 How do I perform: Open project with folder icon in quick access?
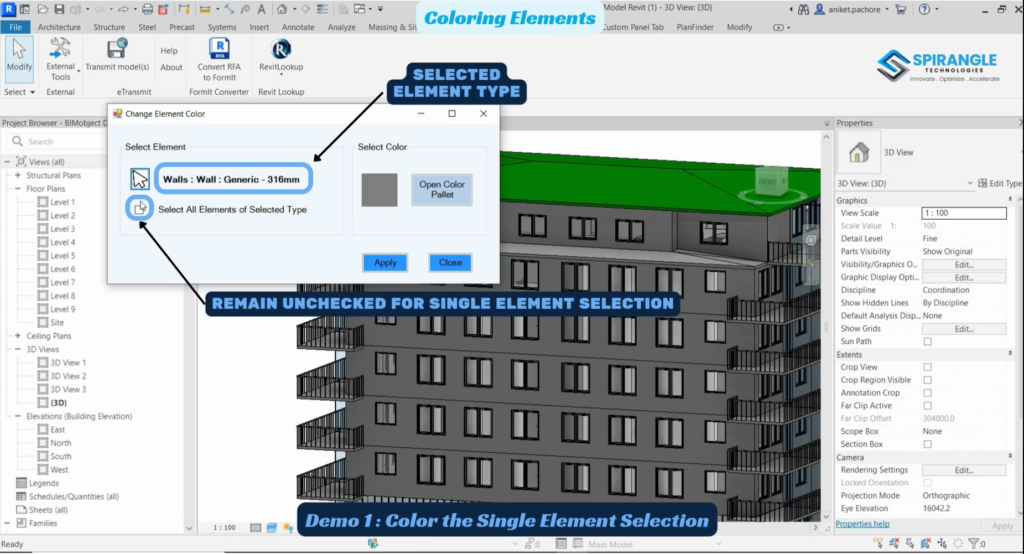pyautogui.click(x=42, y=9)
